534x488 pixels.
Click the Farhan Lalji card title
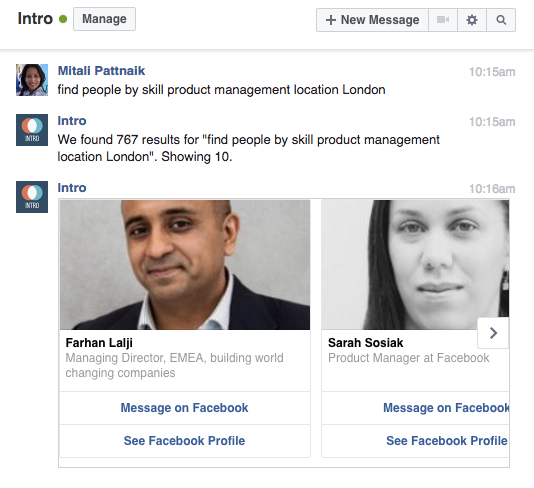pos(99,343)
